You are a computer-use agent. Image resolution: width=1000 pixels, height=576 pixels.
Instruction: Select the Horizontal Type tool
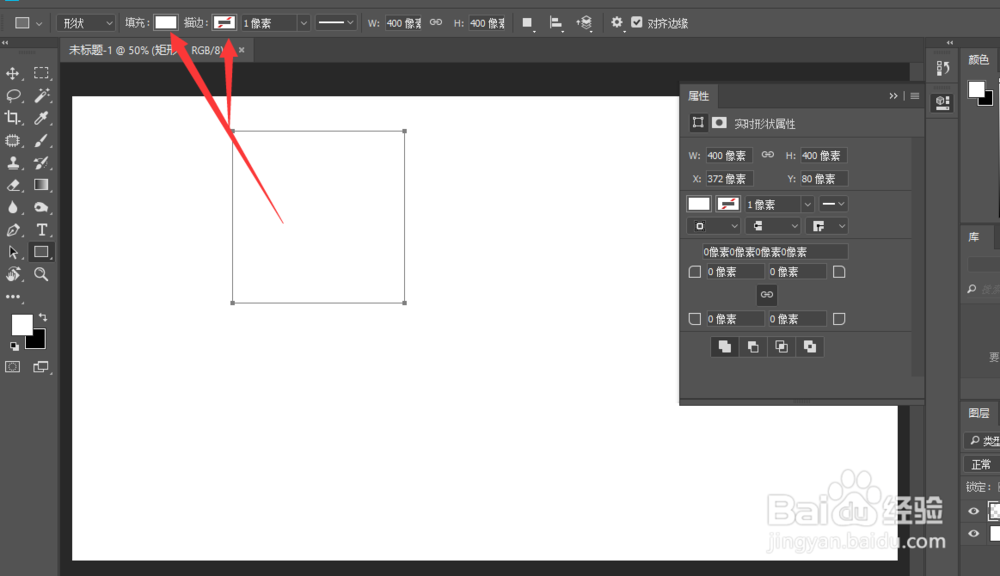coord(41,230)
